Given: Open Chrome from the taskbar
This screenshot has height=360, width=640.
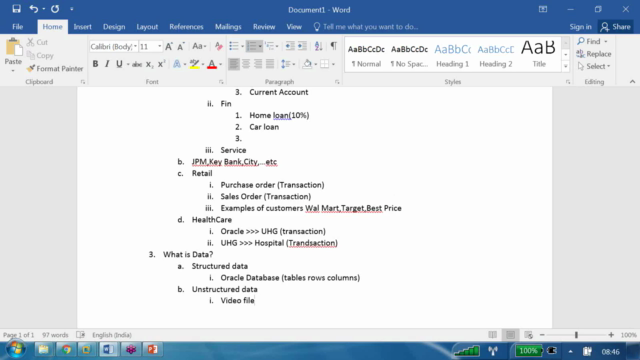Looking at the screenshot, I should pyautogui.click(x=66, y=350).
